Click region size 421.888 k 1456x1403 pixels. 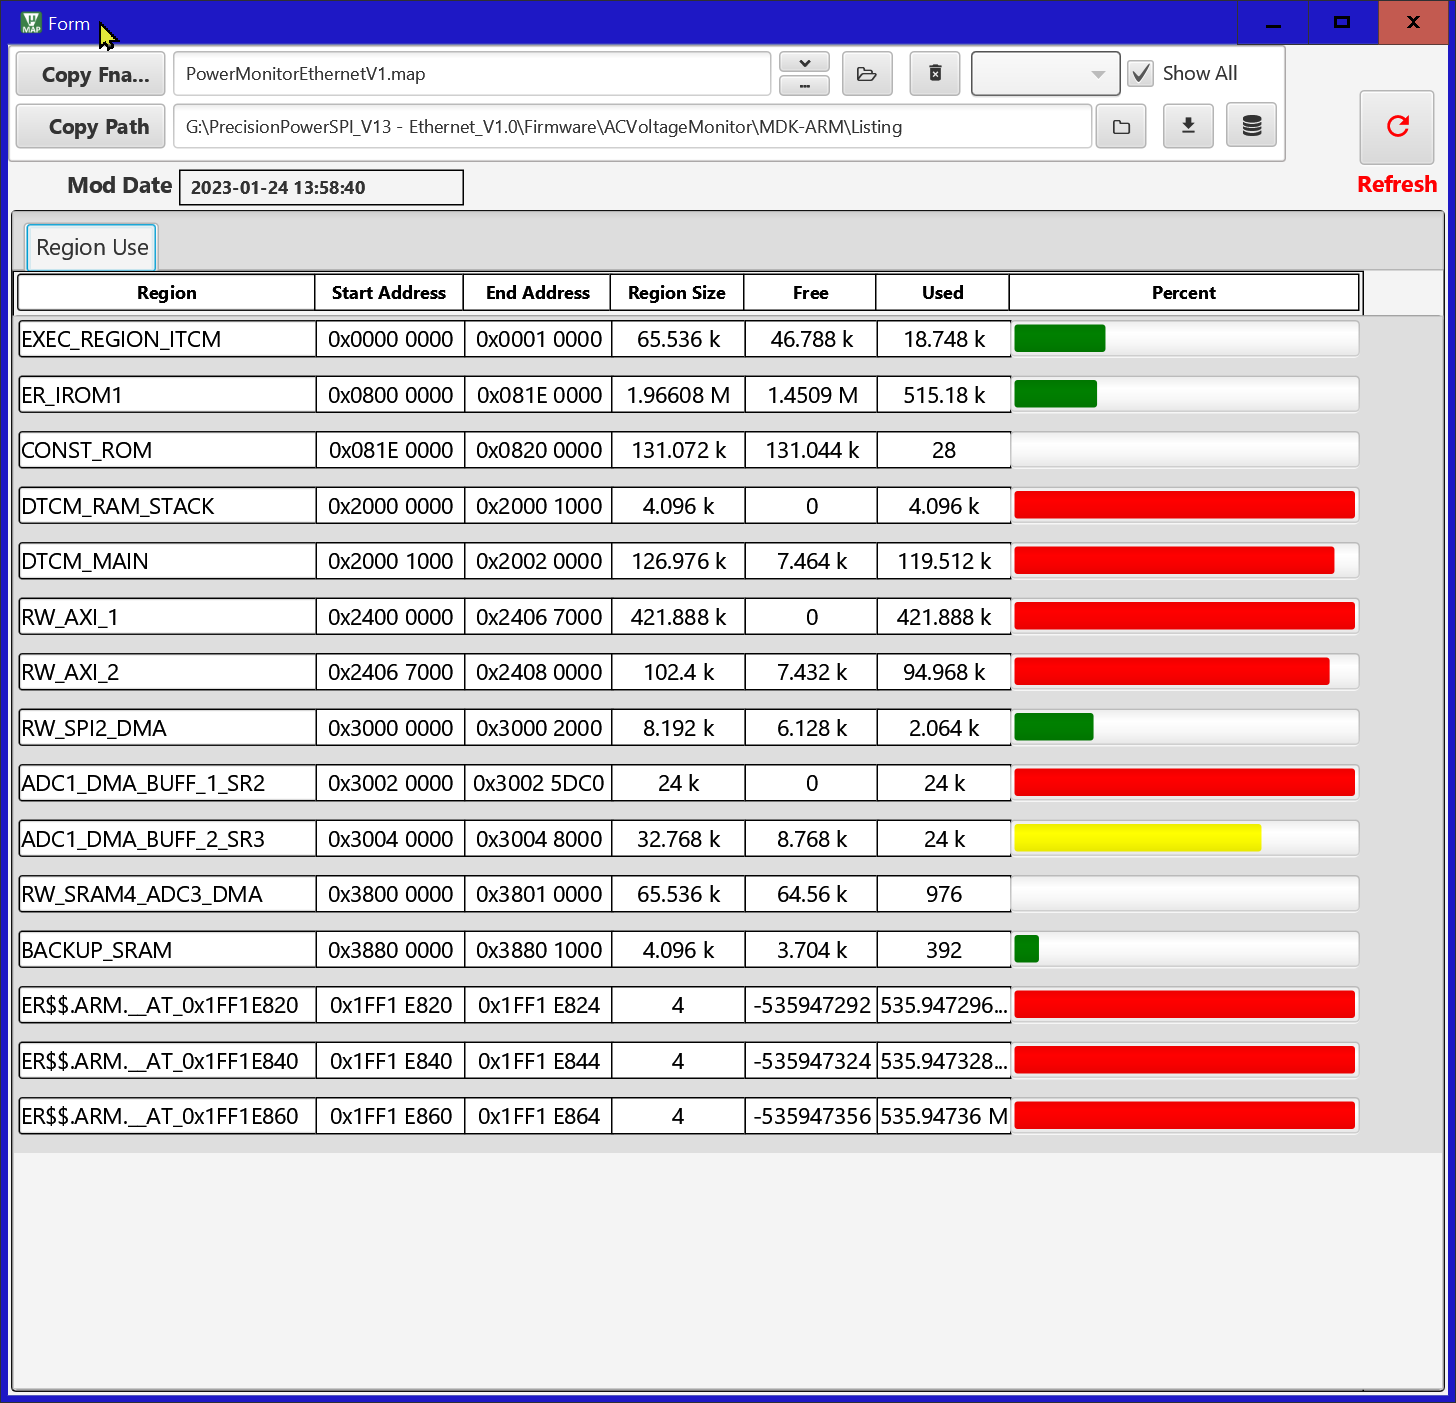pos(678,617)
